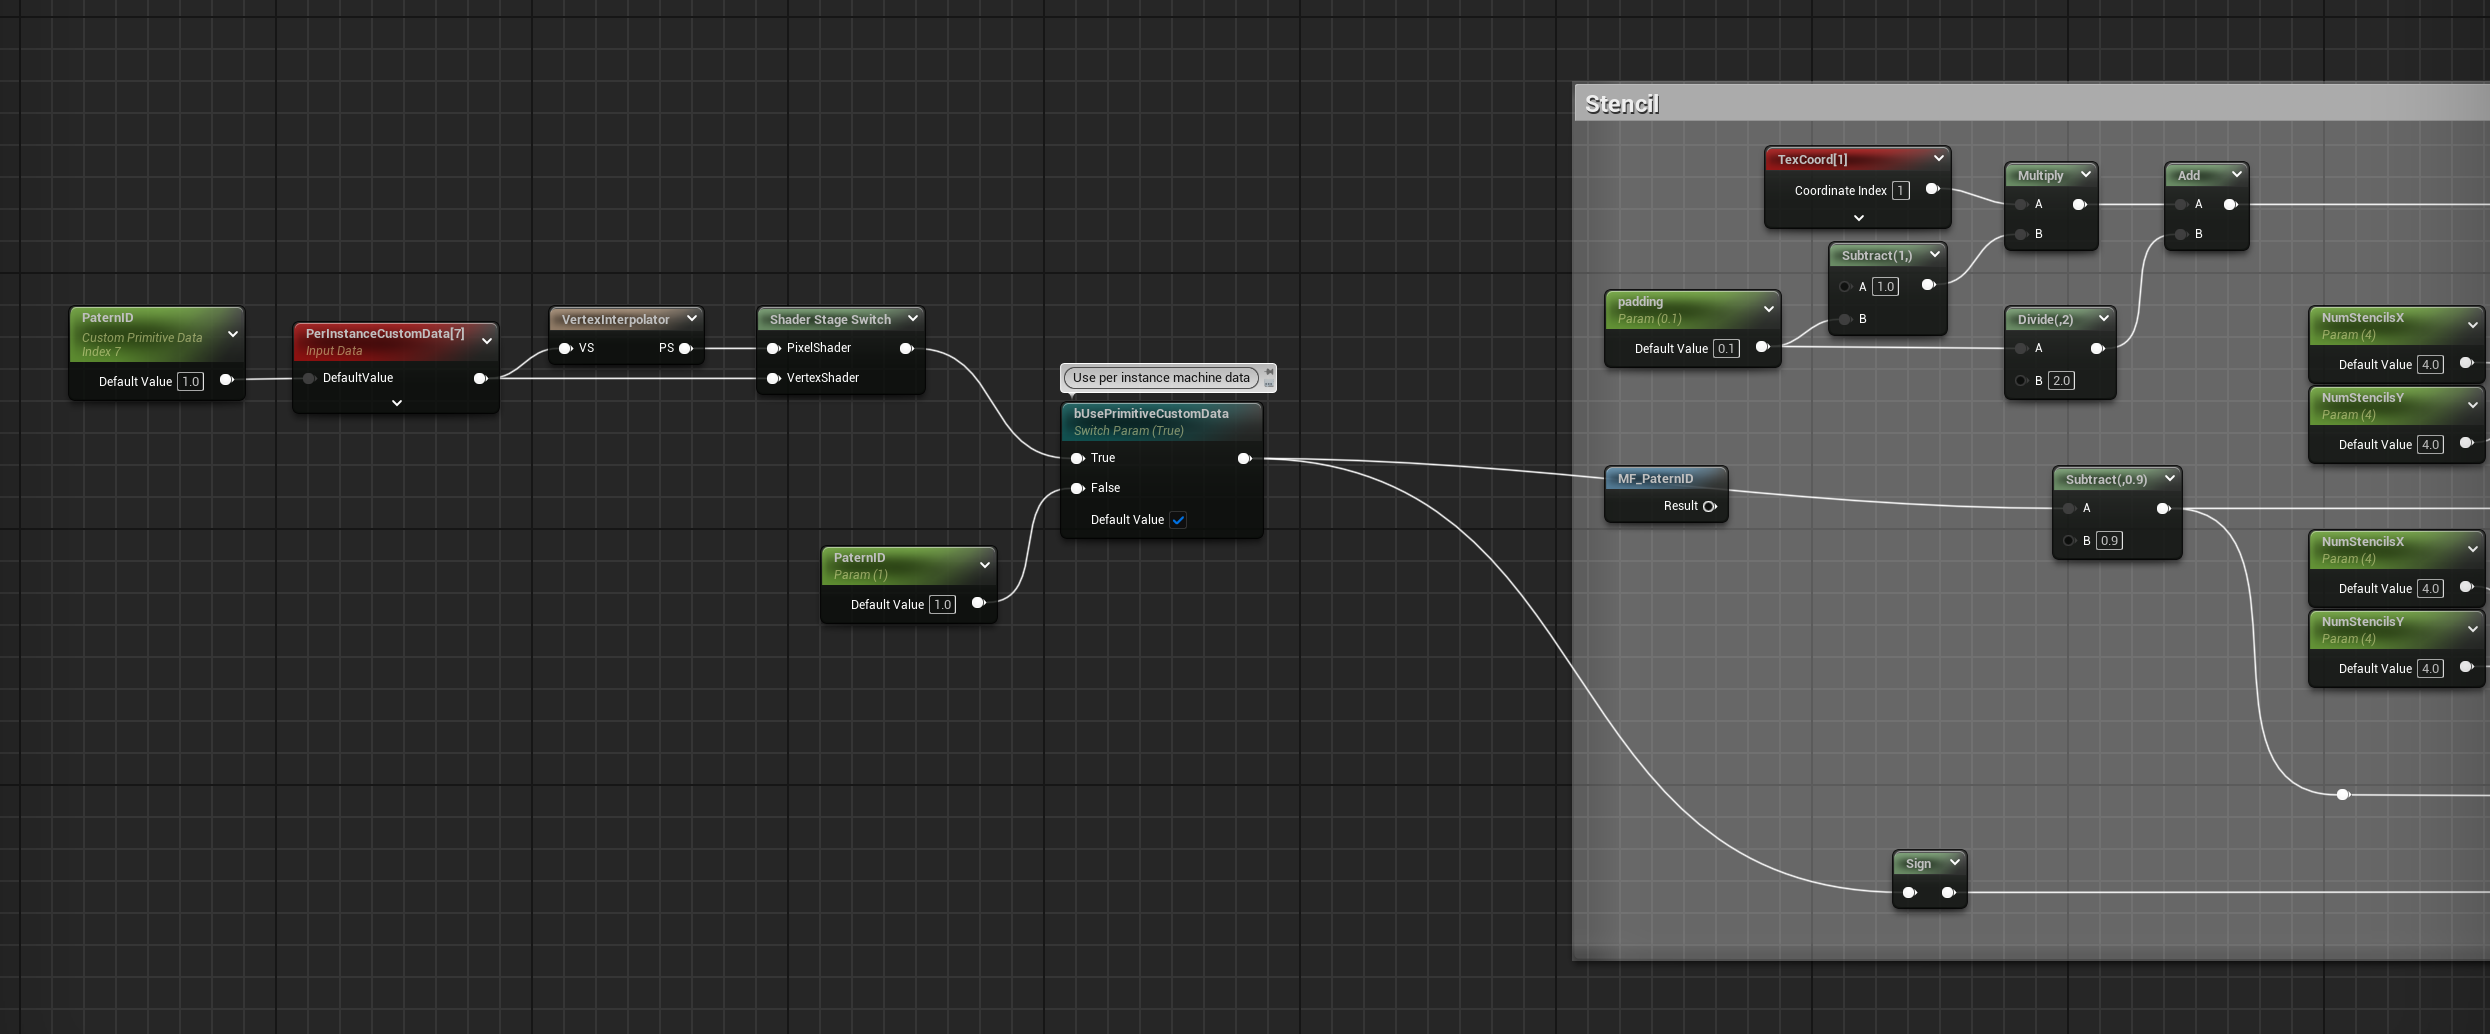
Task: Click the A input pin on Subtract(,0.9)
Action: tap(2069, 508)
